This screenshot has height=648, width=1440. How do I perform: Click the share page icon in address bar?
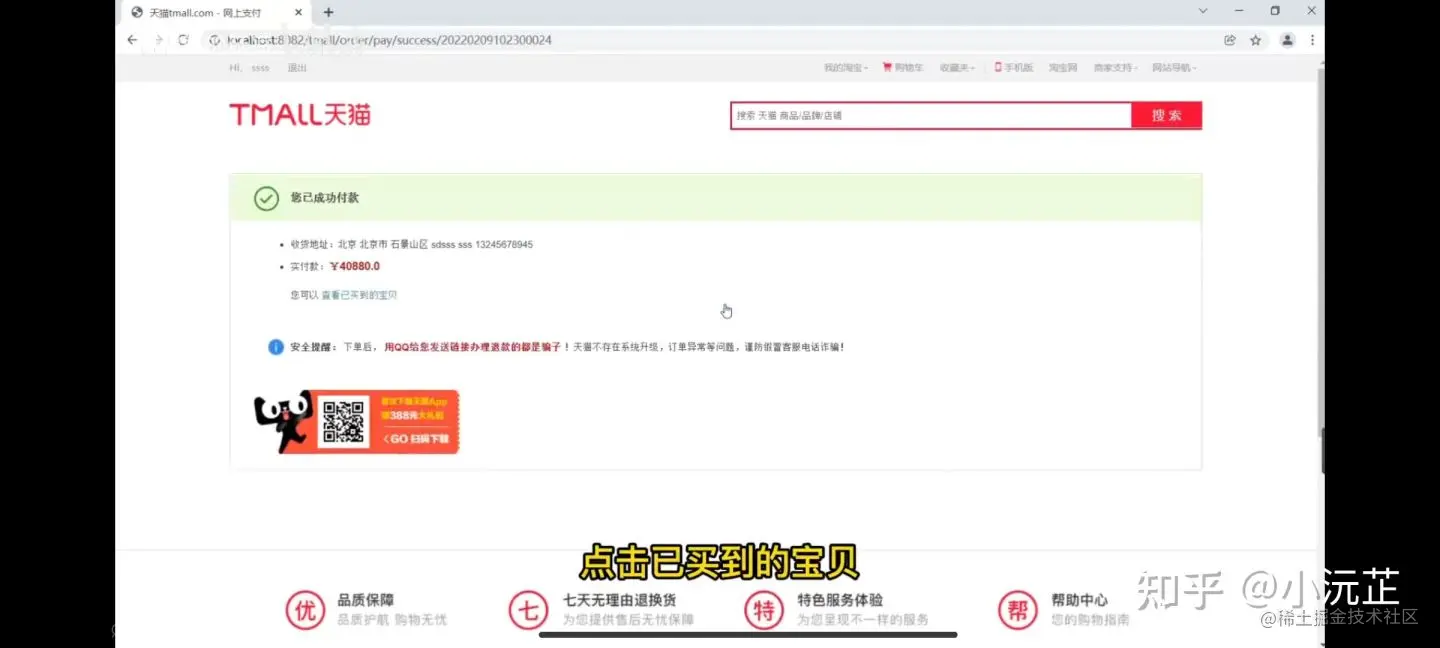click(1230, 40)
